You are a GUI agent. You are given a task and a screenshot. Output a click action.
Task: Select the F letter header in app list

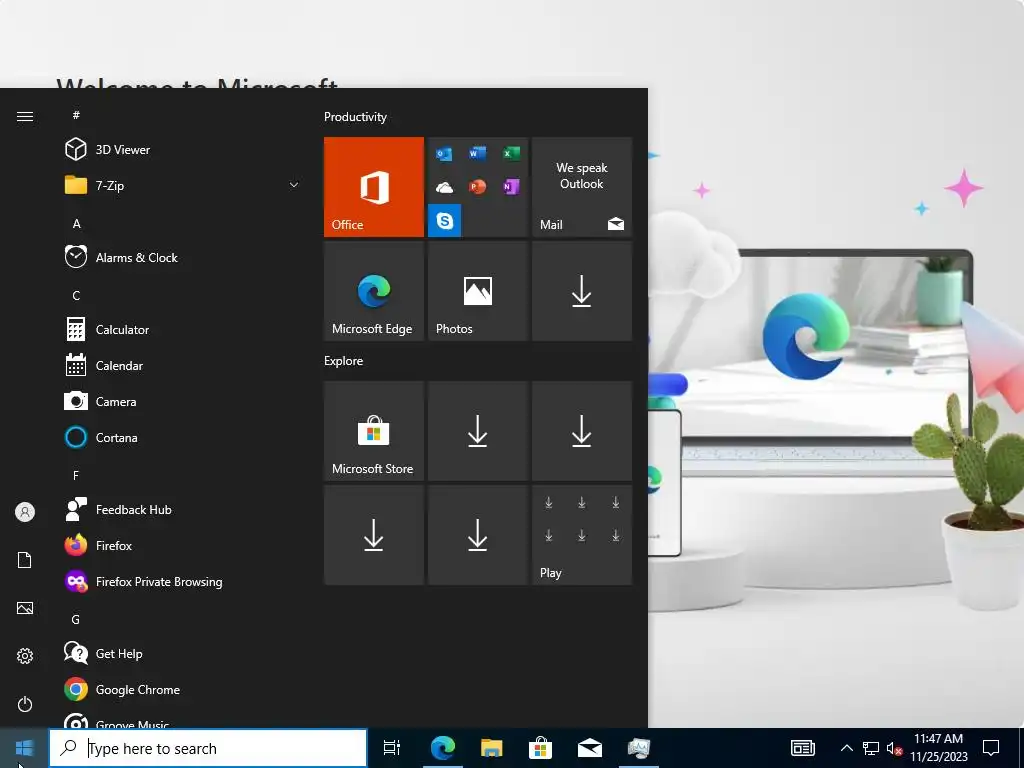(76, 475)
